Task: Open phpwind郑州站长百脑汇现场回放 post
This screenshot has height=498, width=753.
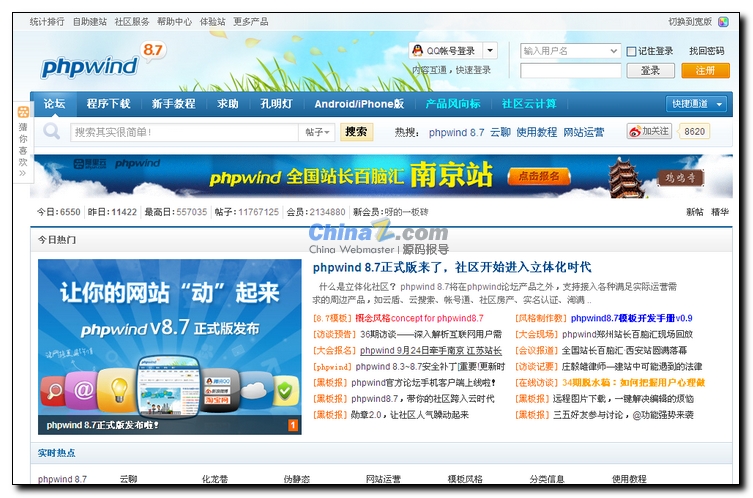Action: (627, 334)
